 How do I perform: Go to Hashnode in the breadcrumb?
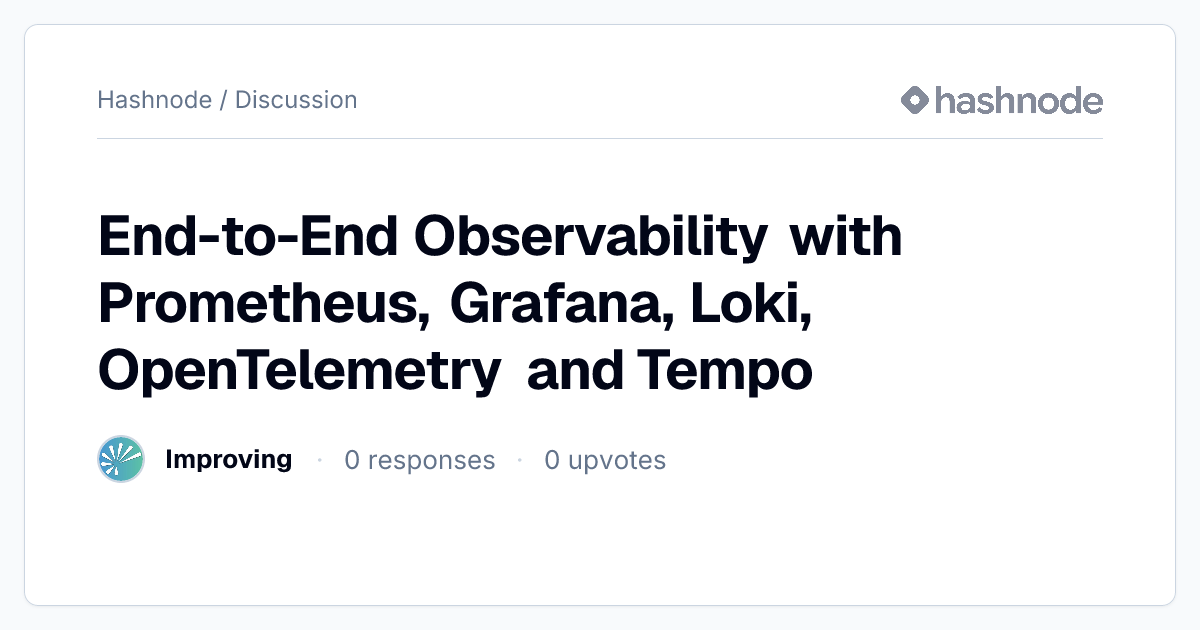[x=154, y=100]
